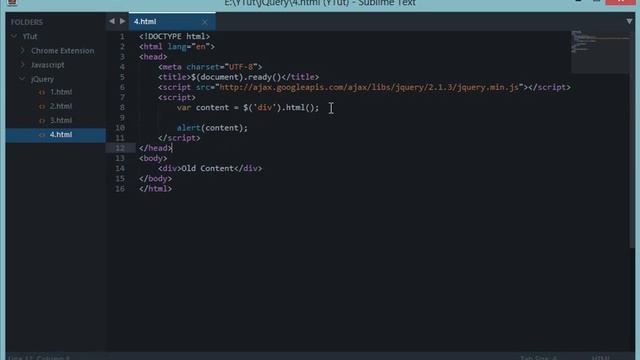Click the lang="en" attribute
This screenshot has width=640, height=360.
(189, 47)
